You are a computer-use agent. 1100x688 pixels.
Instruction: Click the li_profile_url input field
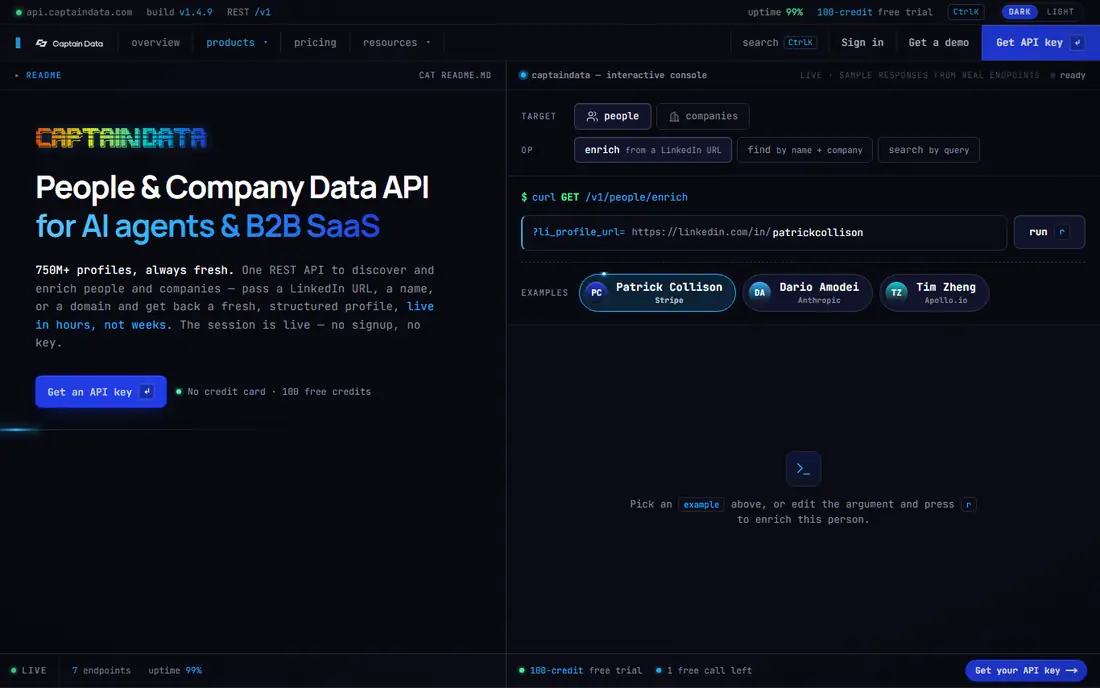pyautogui.click(x=764, y=232)
